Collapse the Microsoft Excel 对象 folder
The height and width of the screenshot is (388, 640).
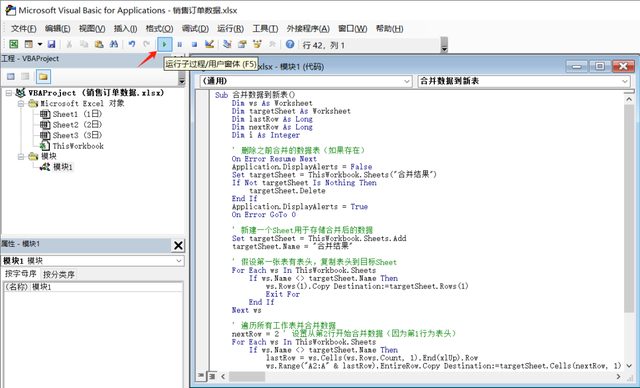21,104
